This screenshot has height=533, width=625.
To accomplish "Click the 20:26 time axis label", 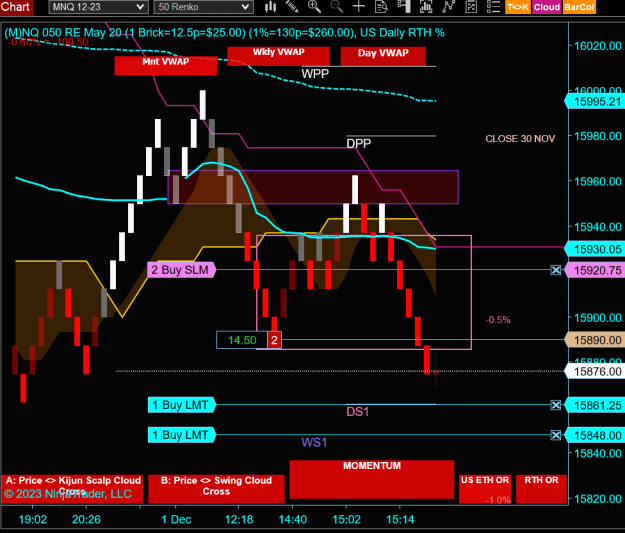I will point(86,519).
